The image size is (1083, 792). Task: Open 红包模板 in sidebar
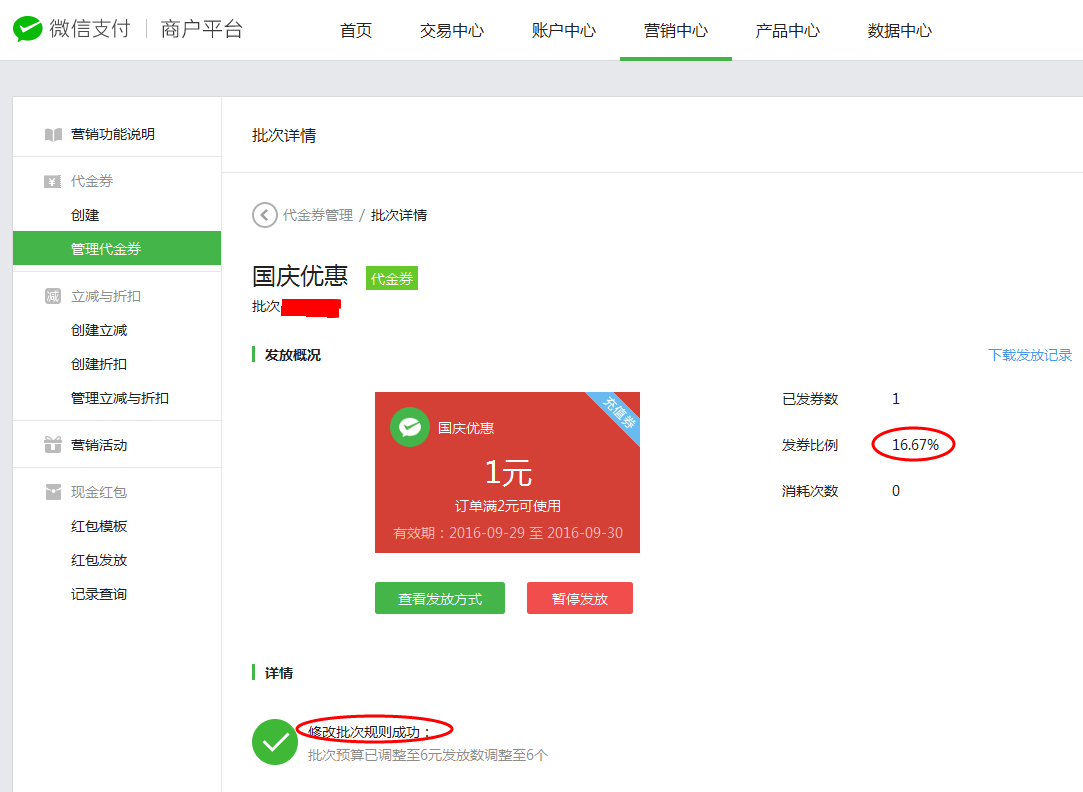(99, 526)
